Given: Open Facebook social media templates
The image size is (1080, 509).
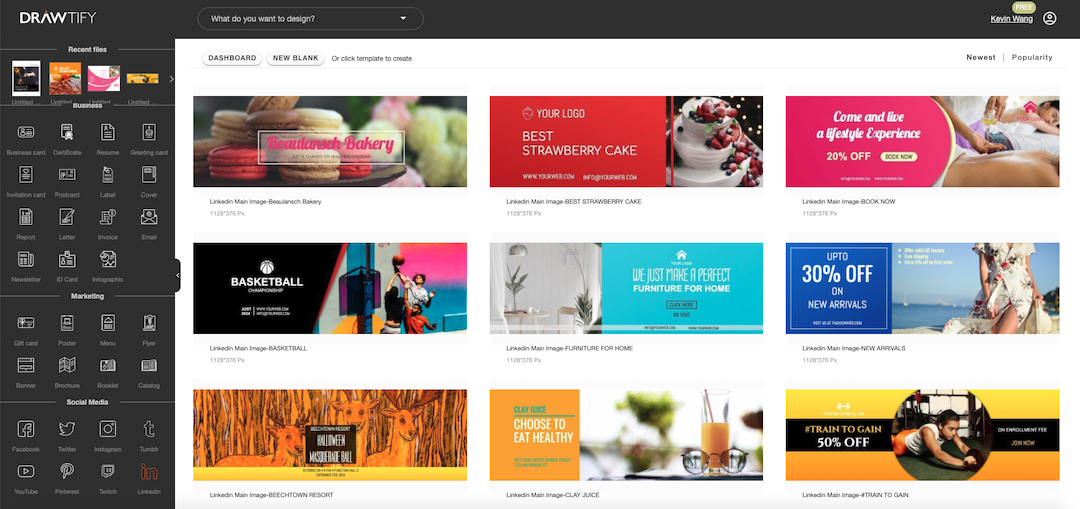Looking at the screenshot, I should pos(25,429).
